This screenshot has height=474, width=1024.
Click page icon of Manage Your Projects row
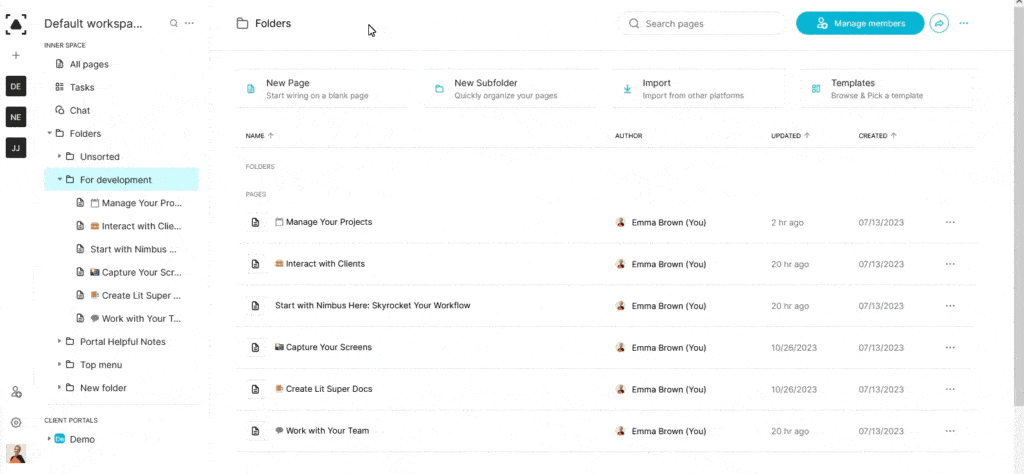point(256,222)
